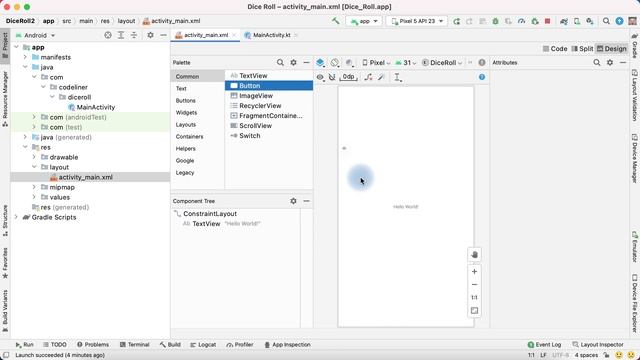Viewport: 640px width, 360px height.
Task: Click the Infer Constraints magic wand icon
Action: pyautogui.click(x=381, y=77)
